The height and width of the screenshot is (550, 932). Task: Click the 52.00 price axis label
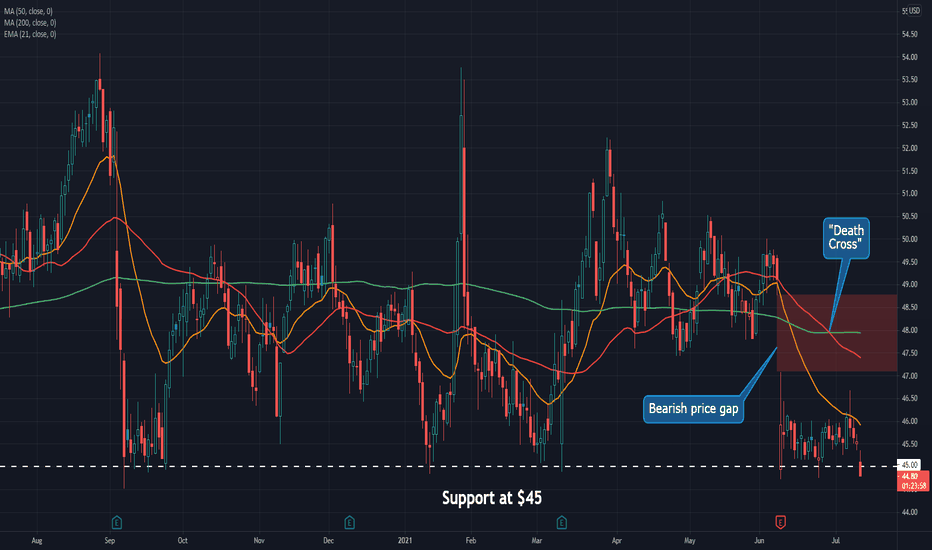(x=909, y=148)
